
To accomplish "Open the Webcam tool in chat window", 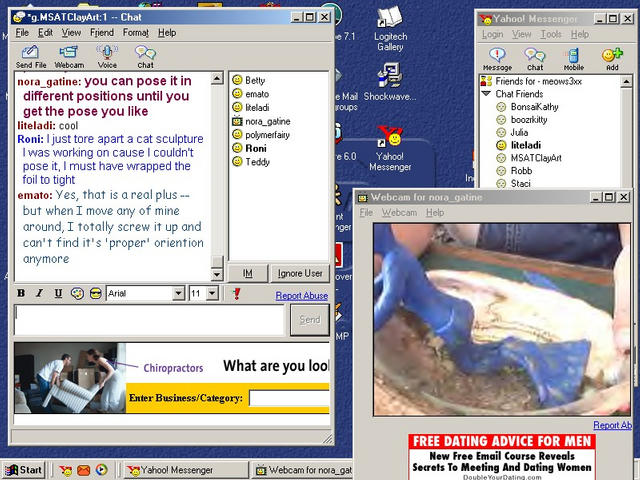I will pos(69,57).
